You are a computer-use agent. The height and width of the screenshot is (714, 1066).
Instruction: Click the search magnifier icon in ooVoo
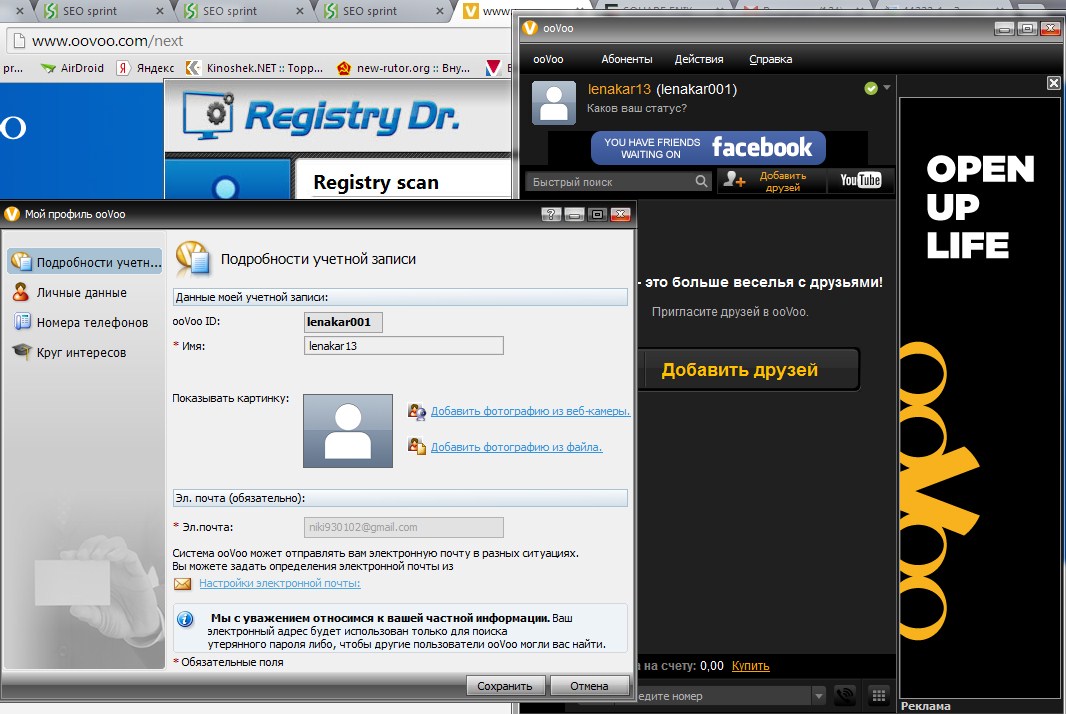(702, 181)
